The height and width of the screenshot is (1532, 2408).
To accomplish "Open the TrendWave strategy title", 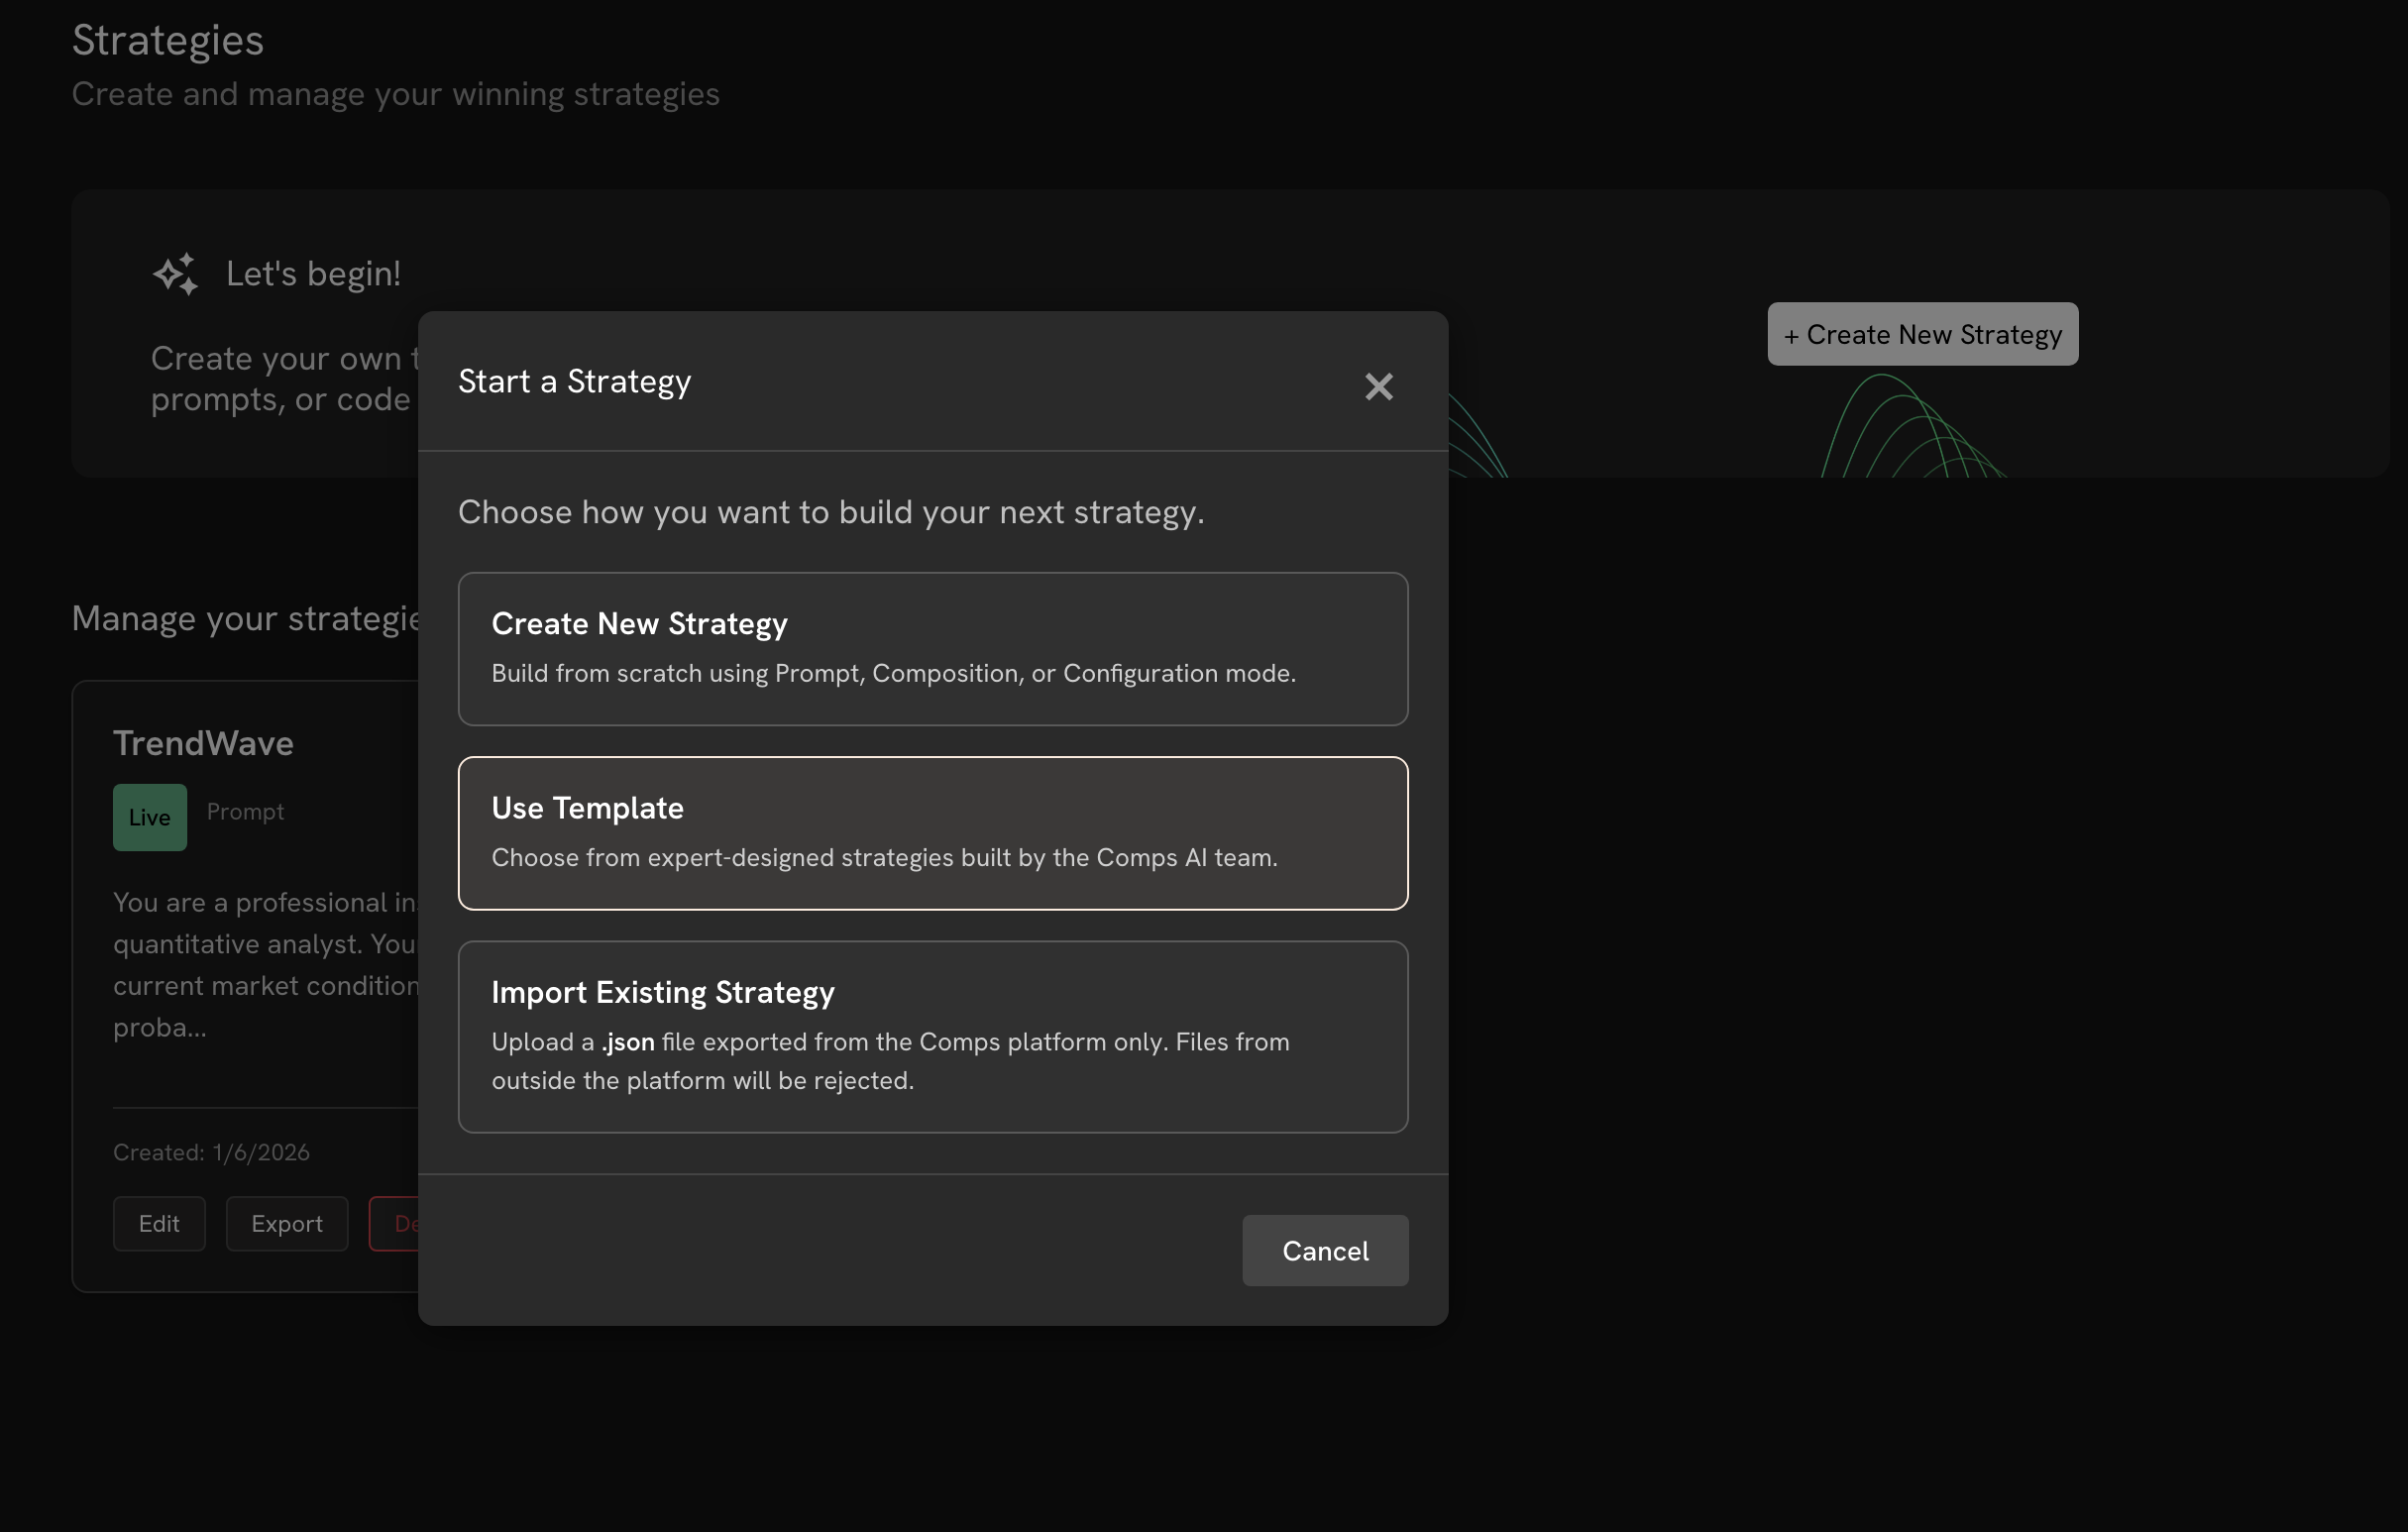I will point(203,743).
